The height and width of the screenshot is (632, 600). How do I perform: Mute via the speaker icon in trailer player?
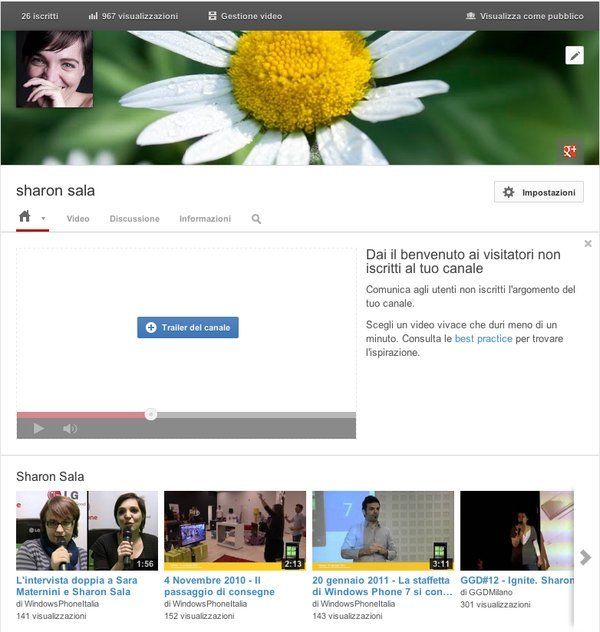click(70, 428)
